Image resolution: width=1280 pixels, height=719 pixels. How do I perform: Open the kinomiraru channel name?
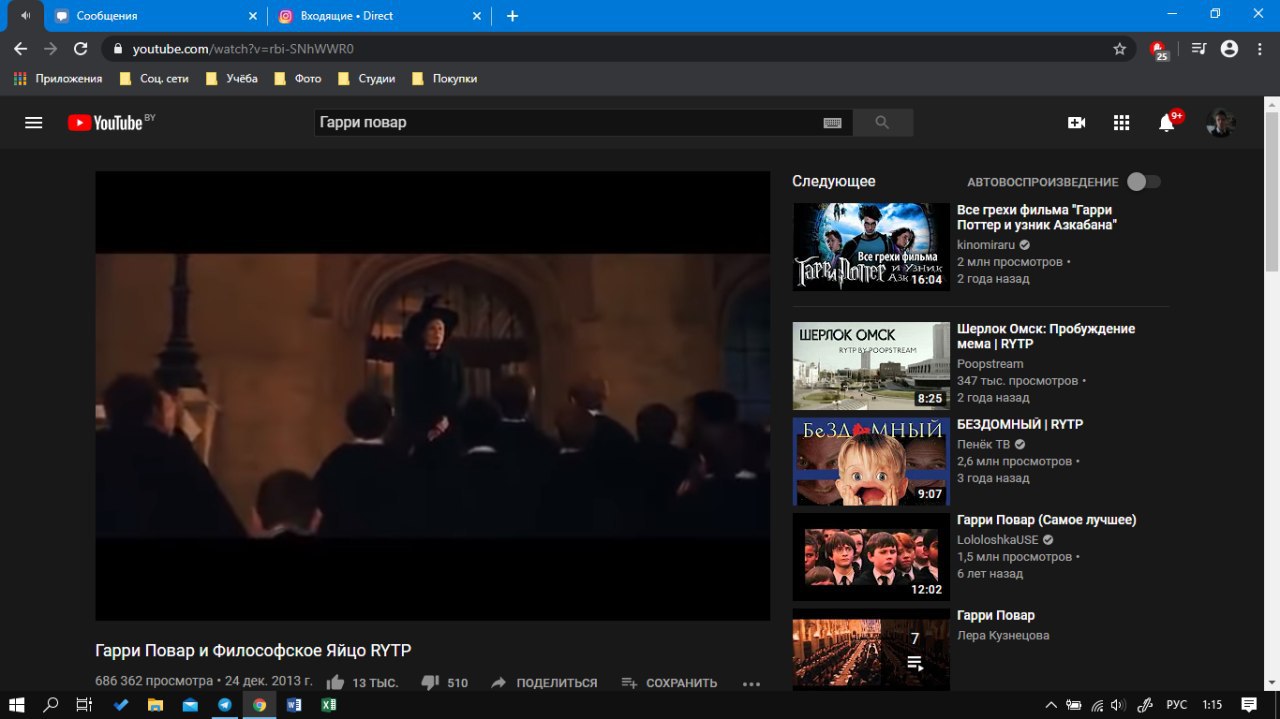coord(986,245)
